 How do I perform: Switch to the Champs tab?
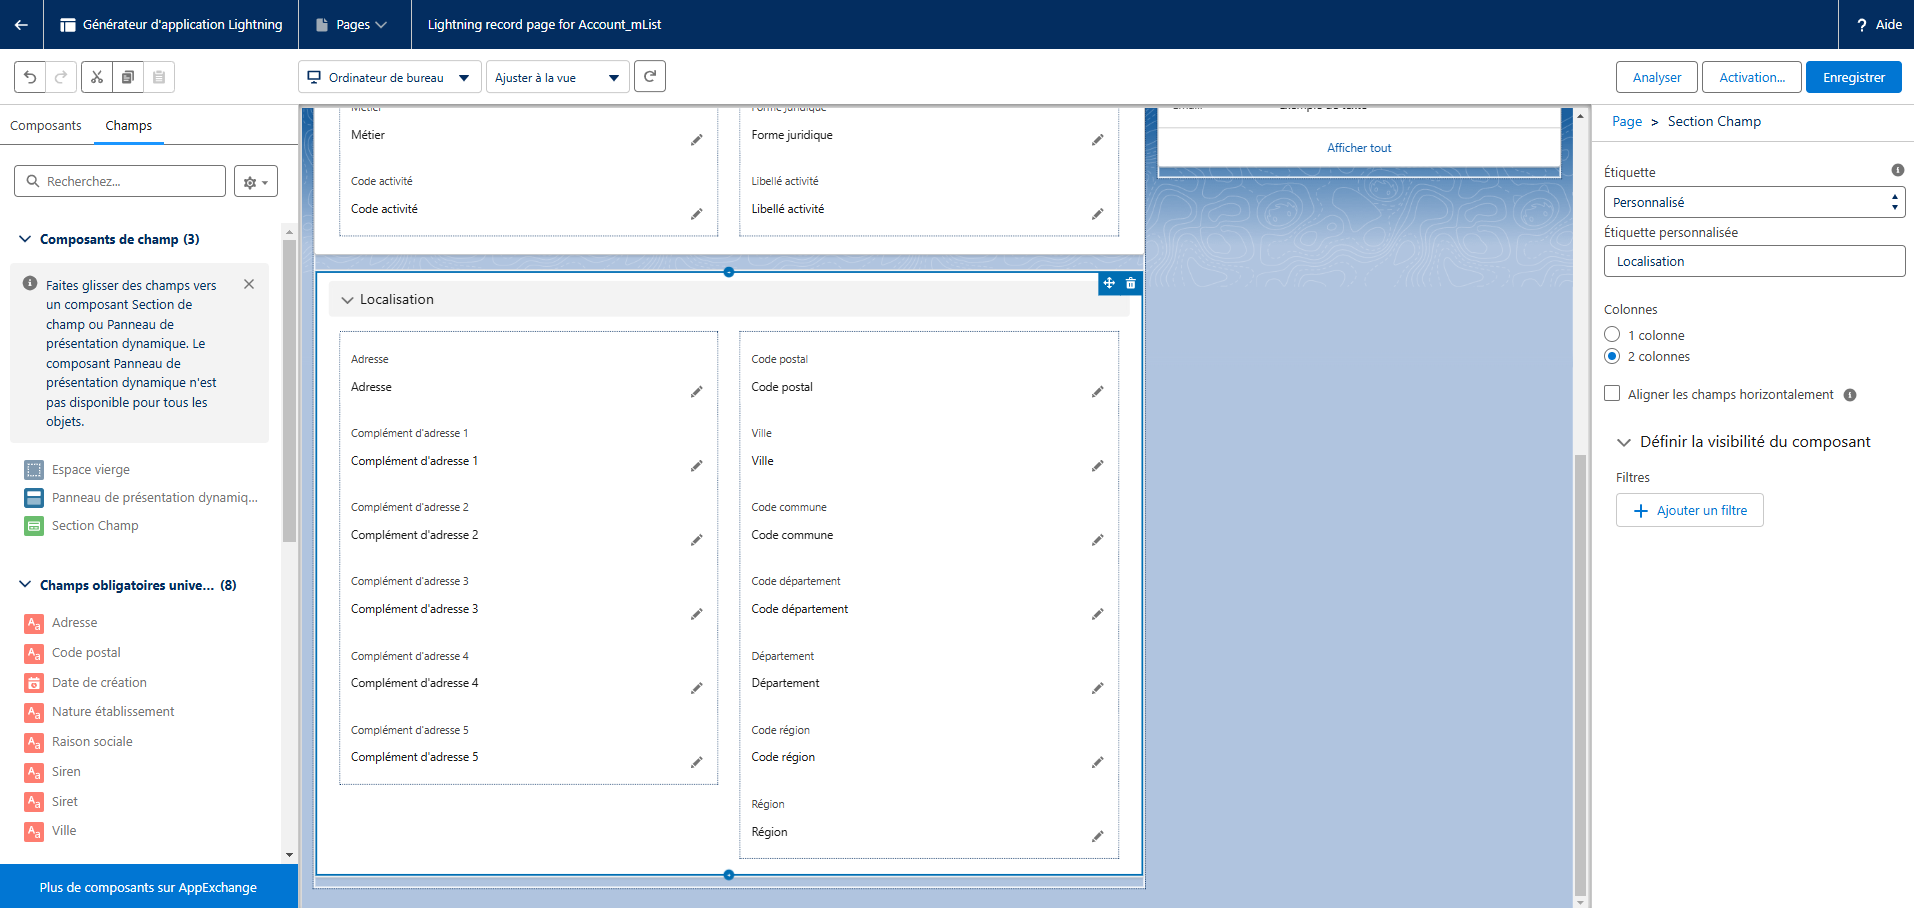(x=129, y=125)
